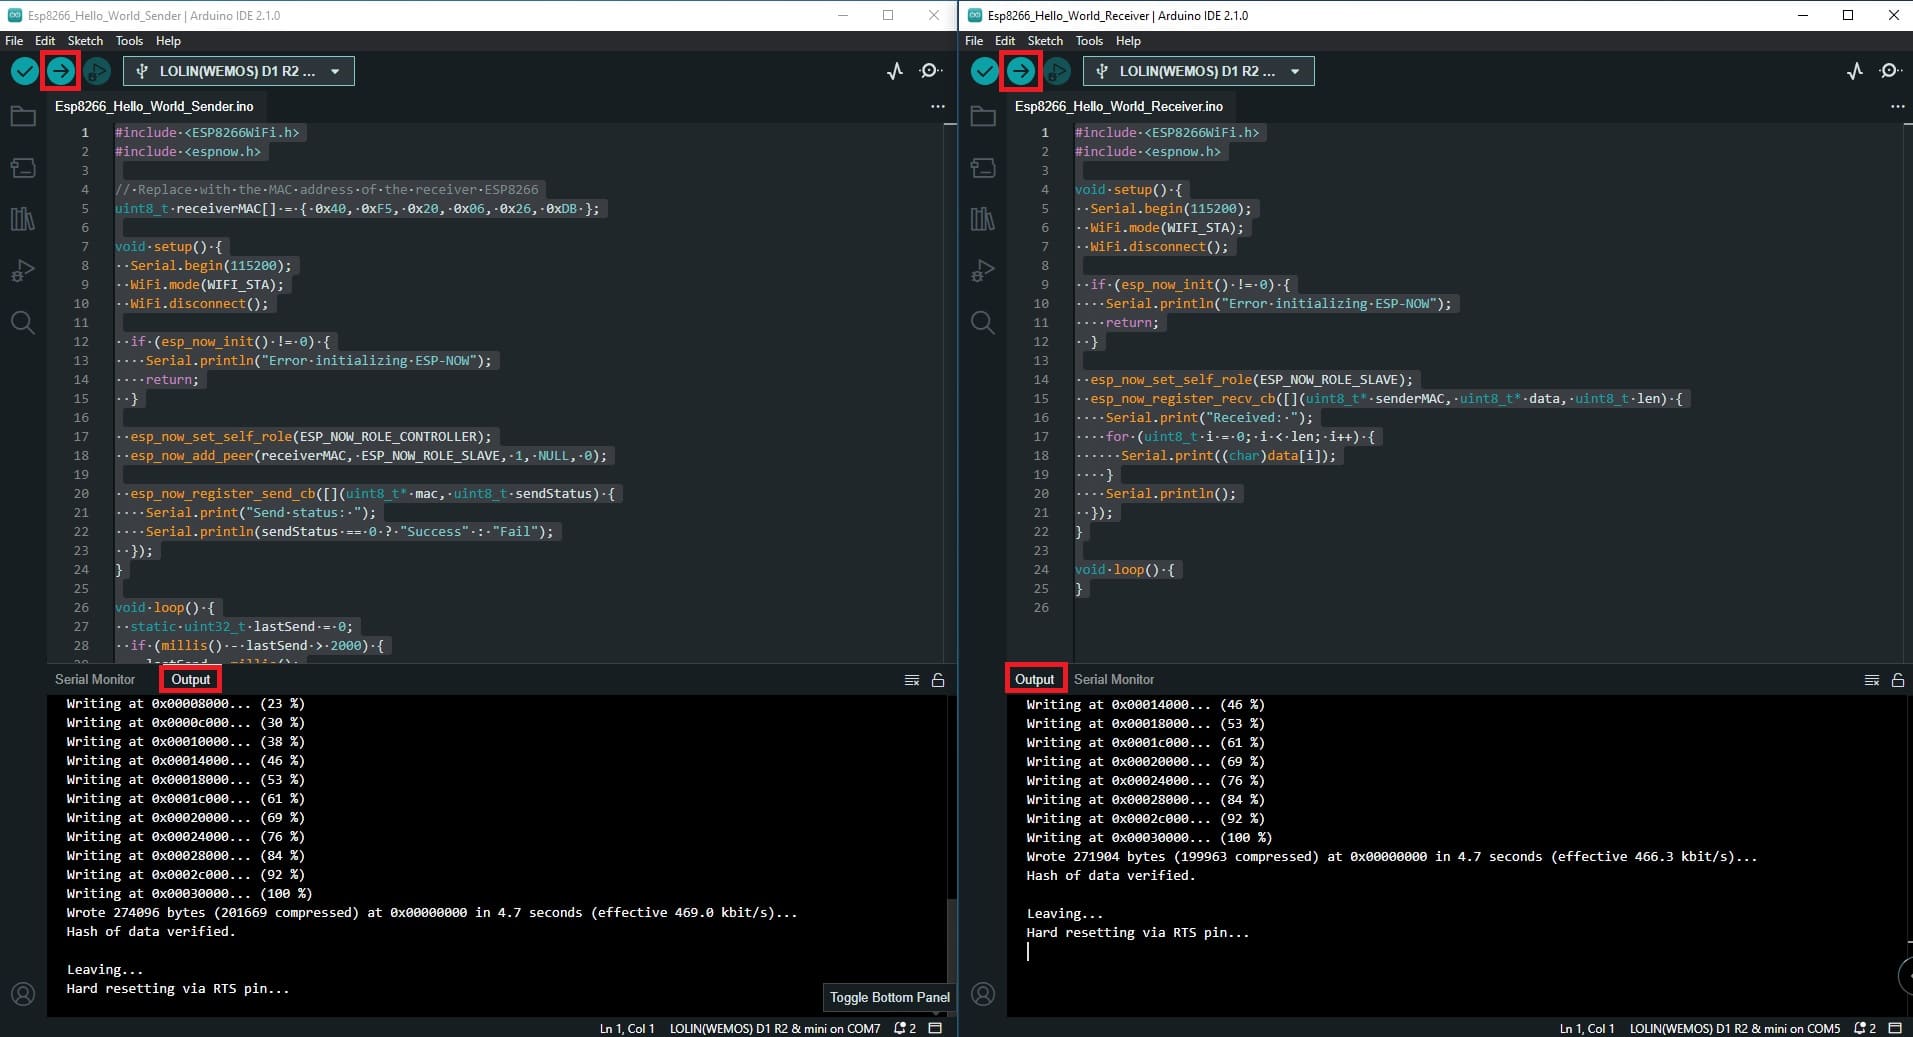Toggle output scroll lock in Receiver panel
The height and width of the screenshot is (1037, 1913).
click(x=1897, y=680)
